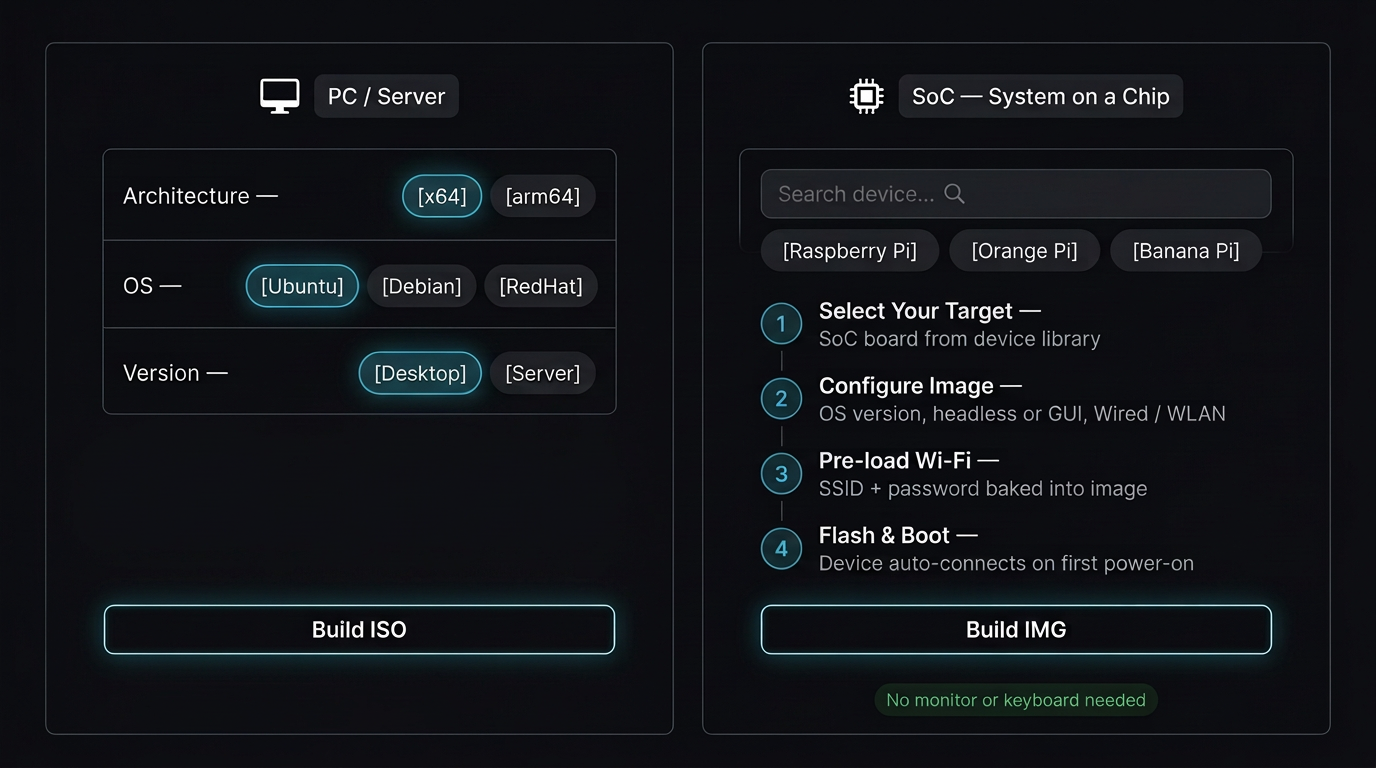Click the No monitor or keyboard needed badge
The image size is (1376, 768).
click(x=1015, y=700)
